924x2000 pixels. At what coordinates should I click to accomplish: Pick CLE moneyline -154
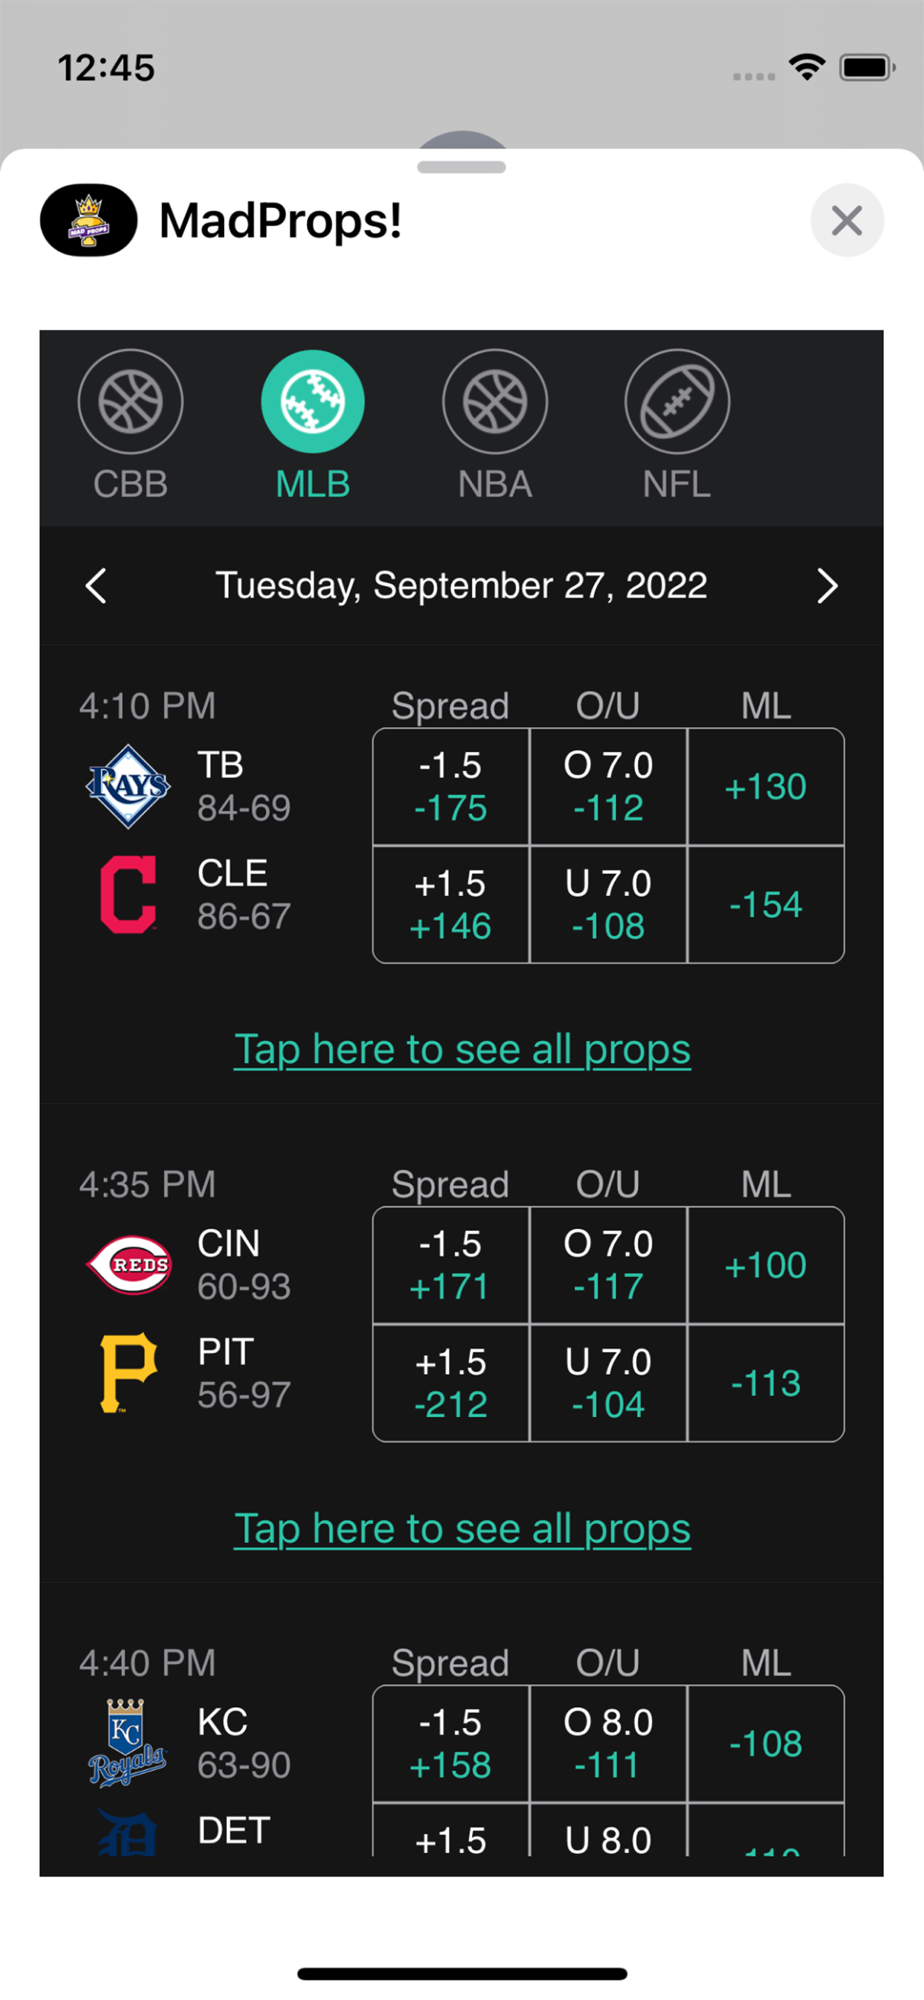766,905
